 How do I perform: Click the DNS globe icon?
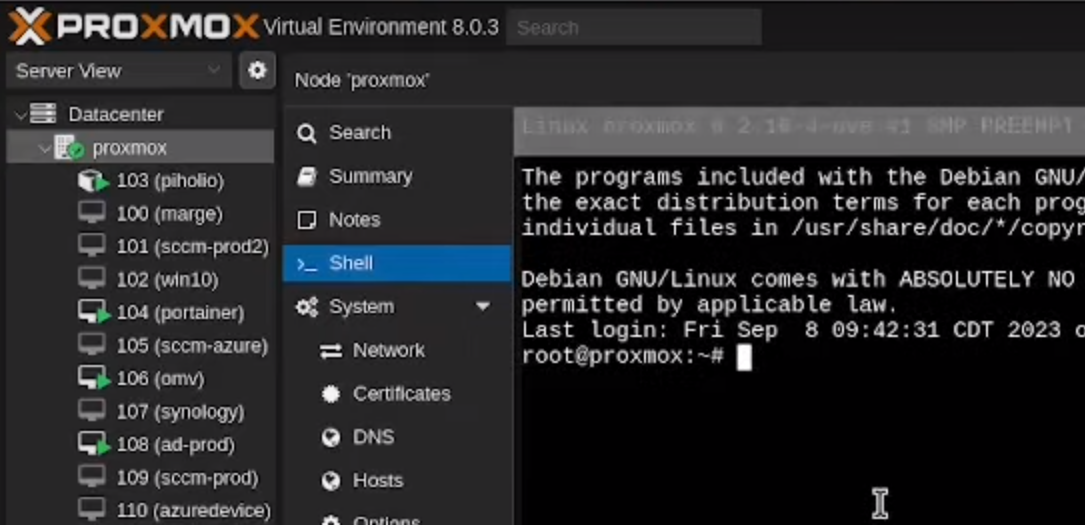click(331, 438)
